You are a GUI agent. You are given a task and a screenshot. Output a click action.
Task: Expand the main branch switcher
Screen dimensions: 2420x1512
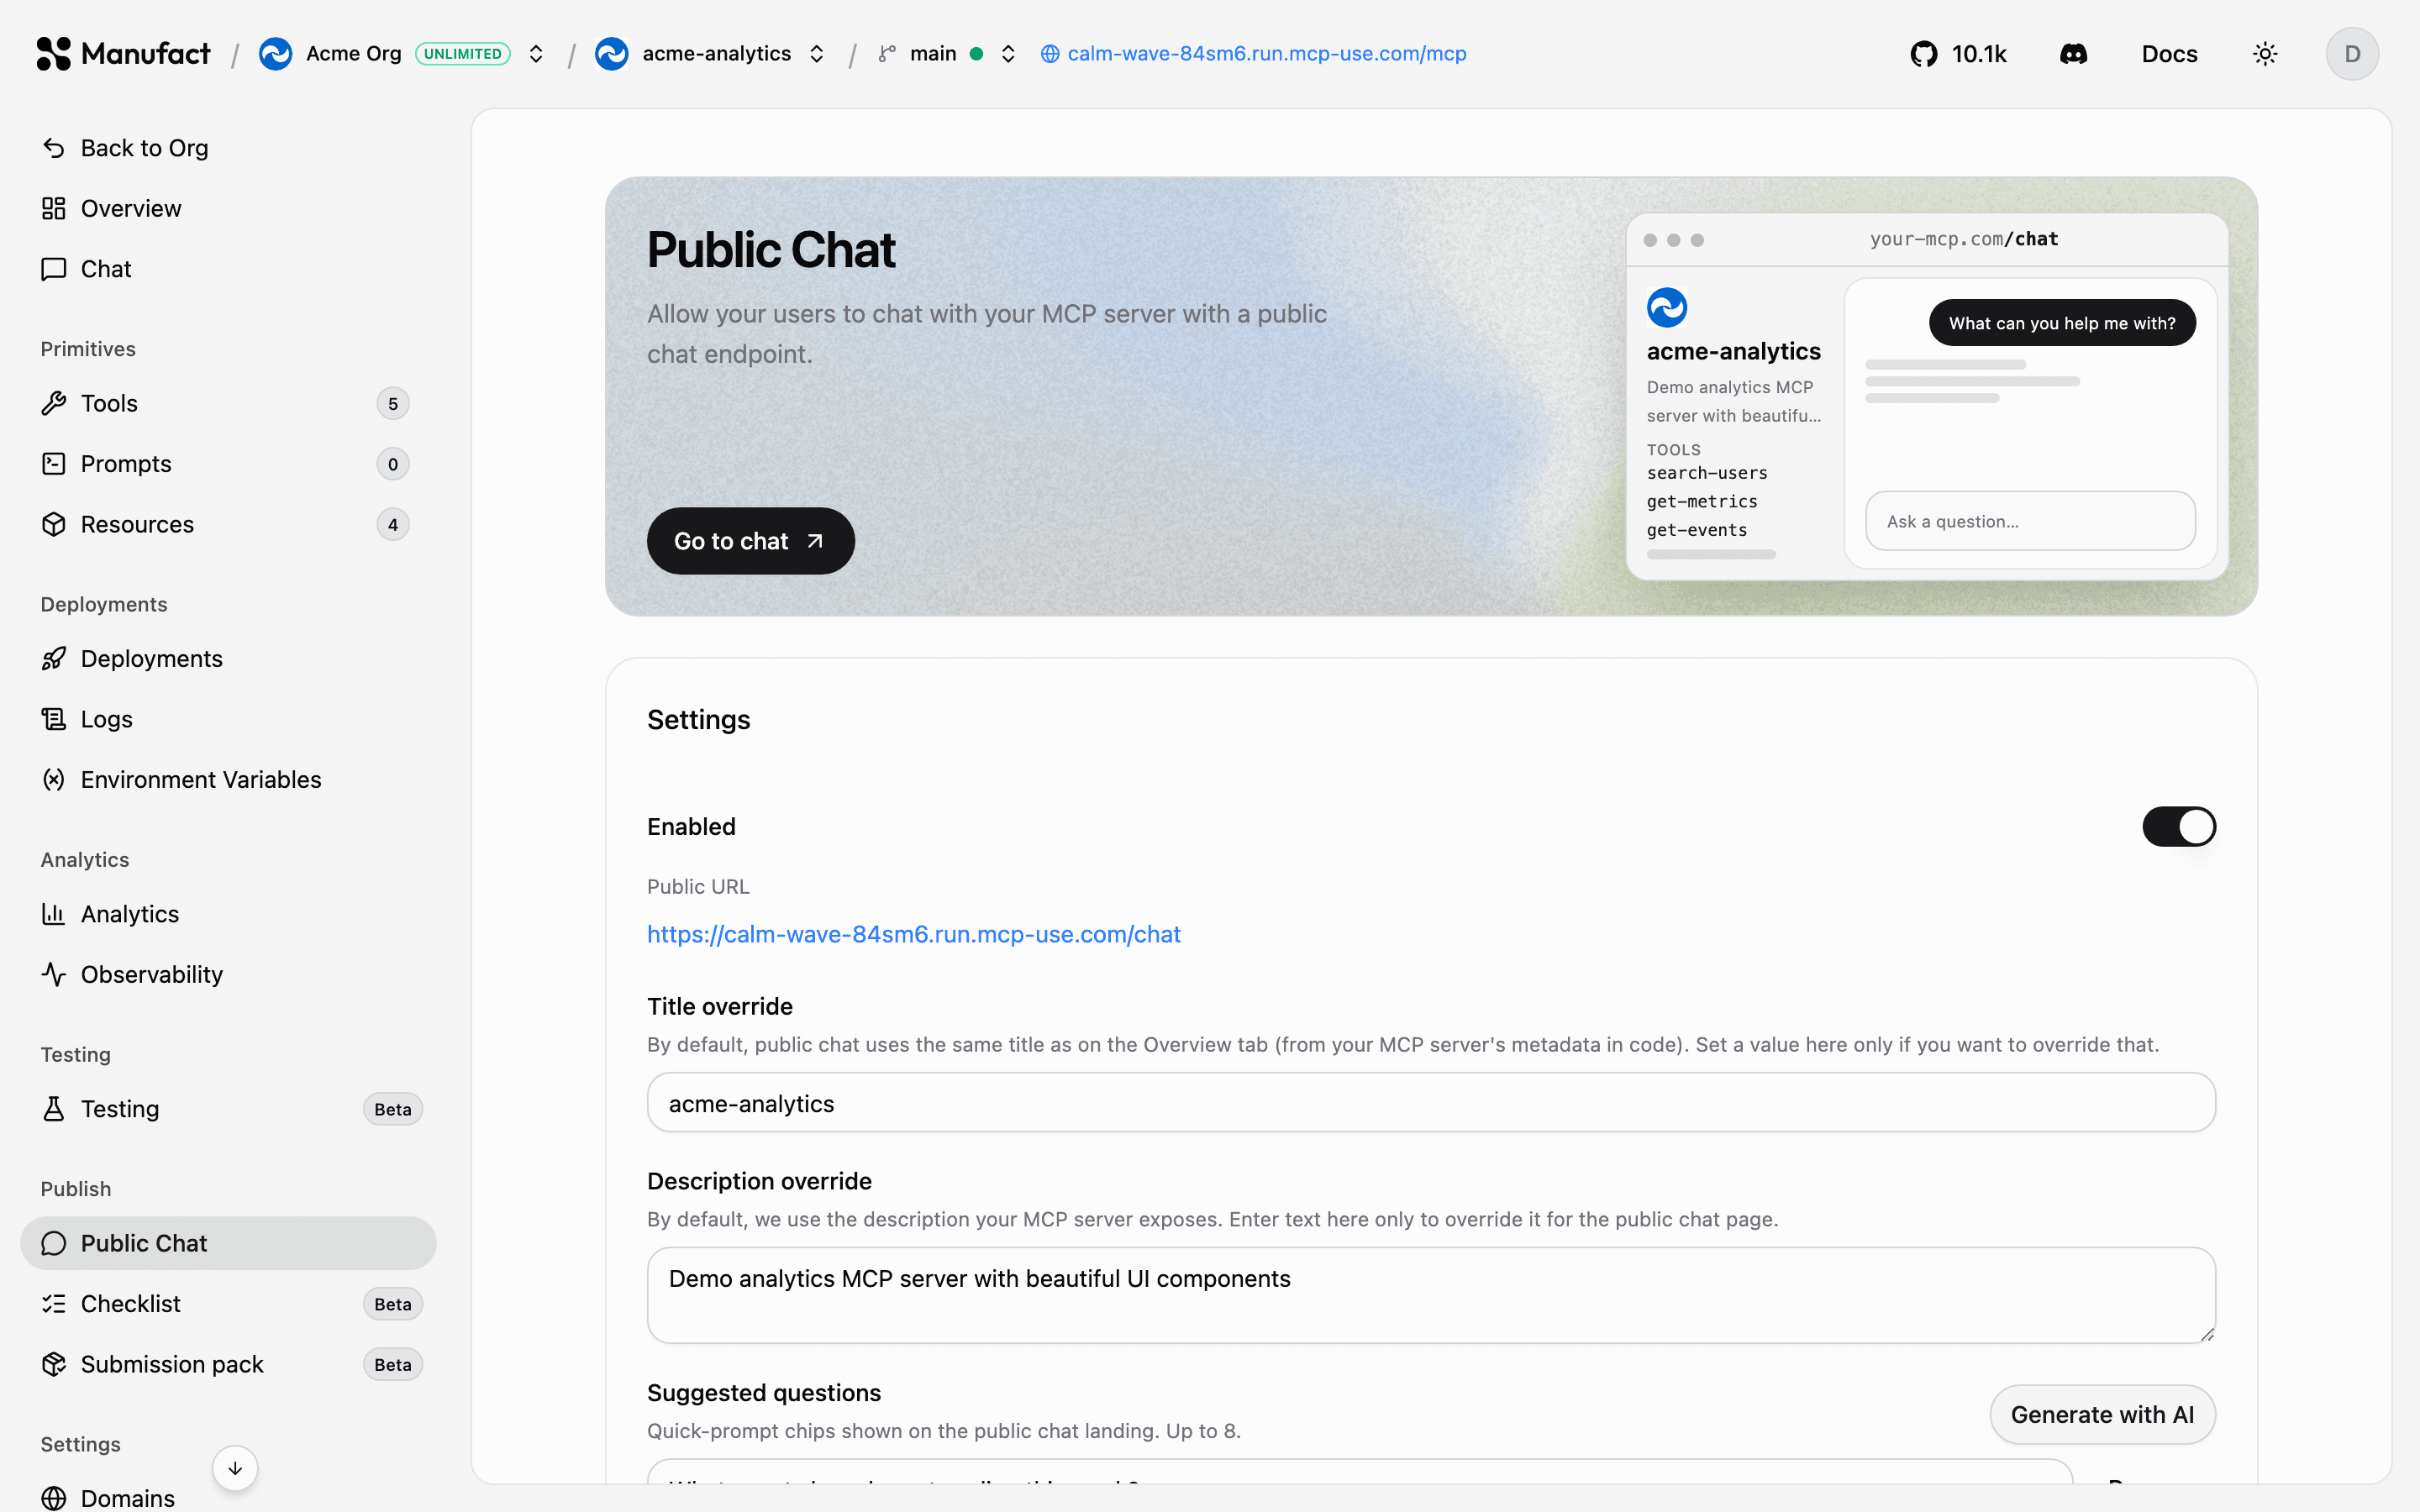point(1008,54)
